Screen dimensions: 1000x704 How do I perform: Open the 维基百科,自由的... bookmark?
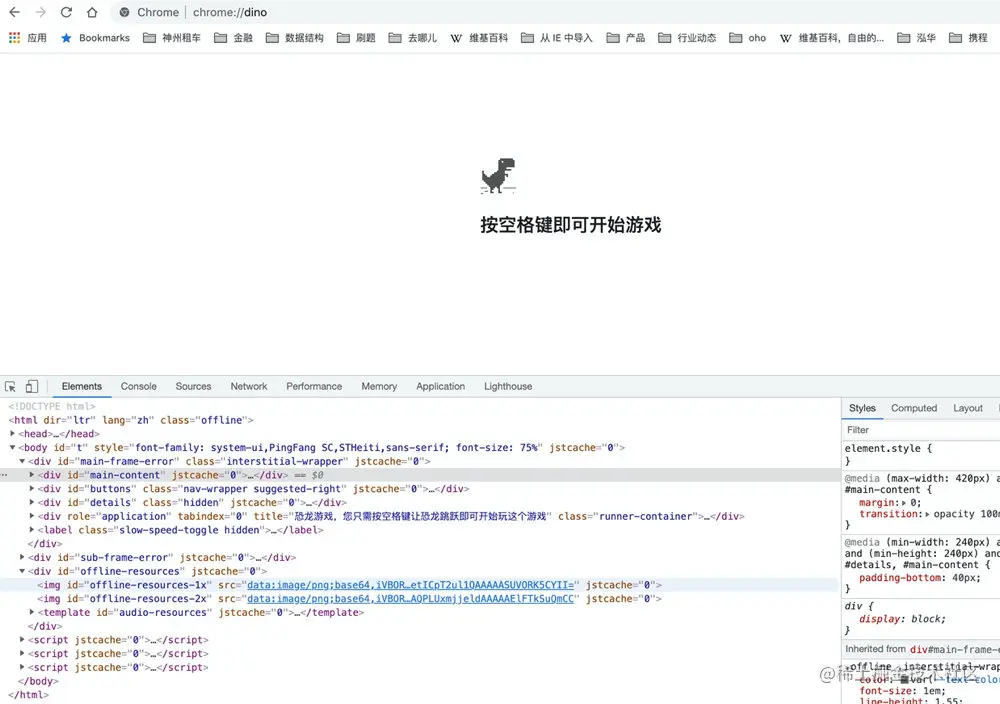click(832, 38)
